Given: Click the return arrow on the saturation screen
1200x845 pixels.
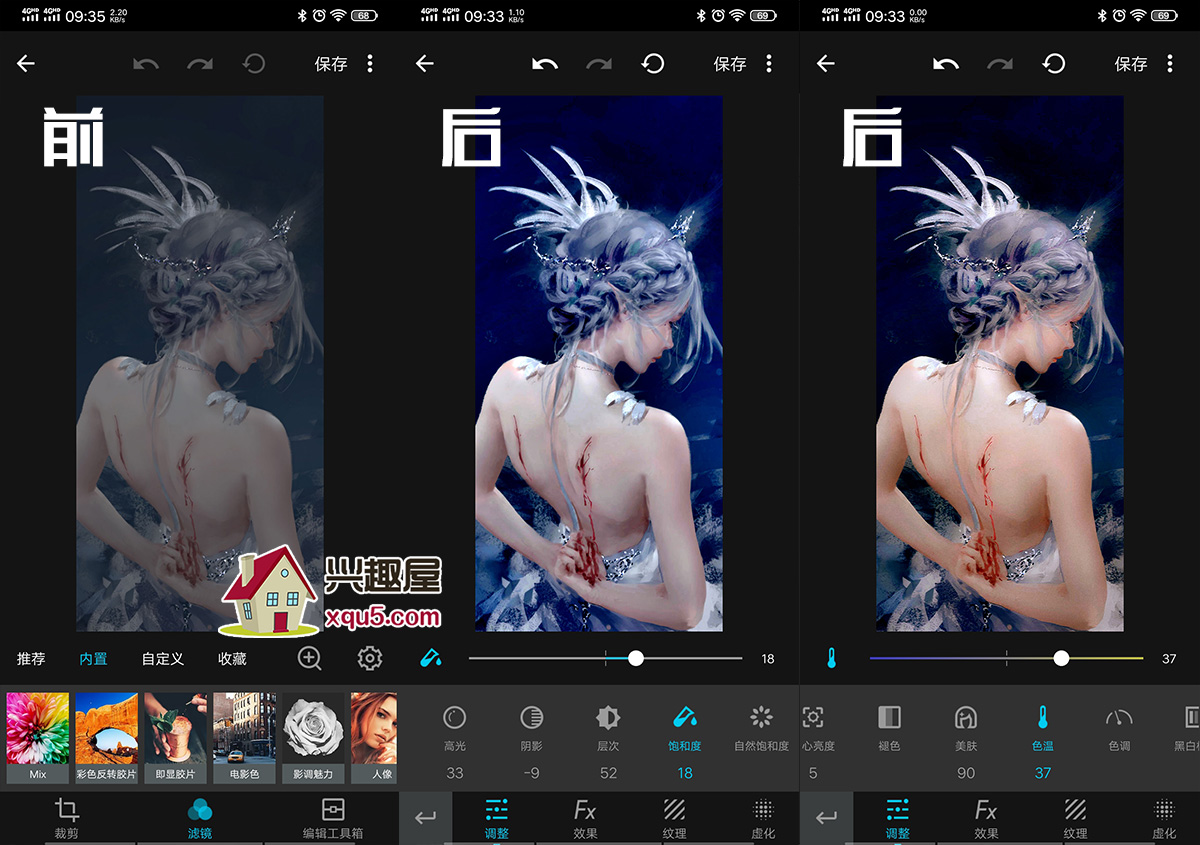Looking at the screenshot, I should [426, 818].
